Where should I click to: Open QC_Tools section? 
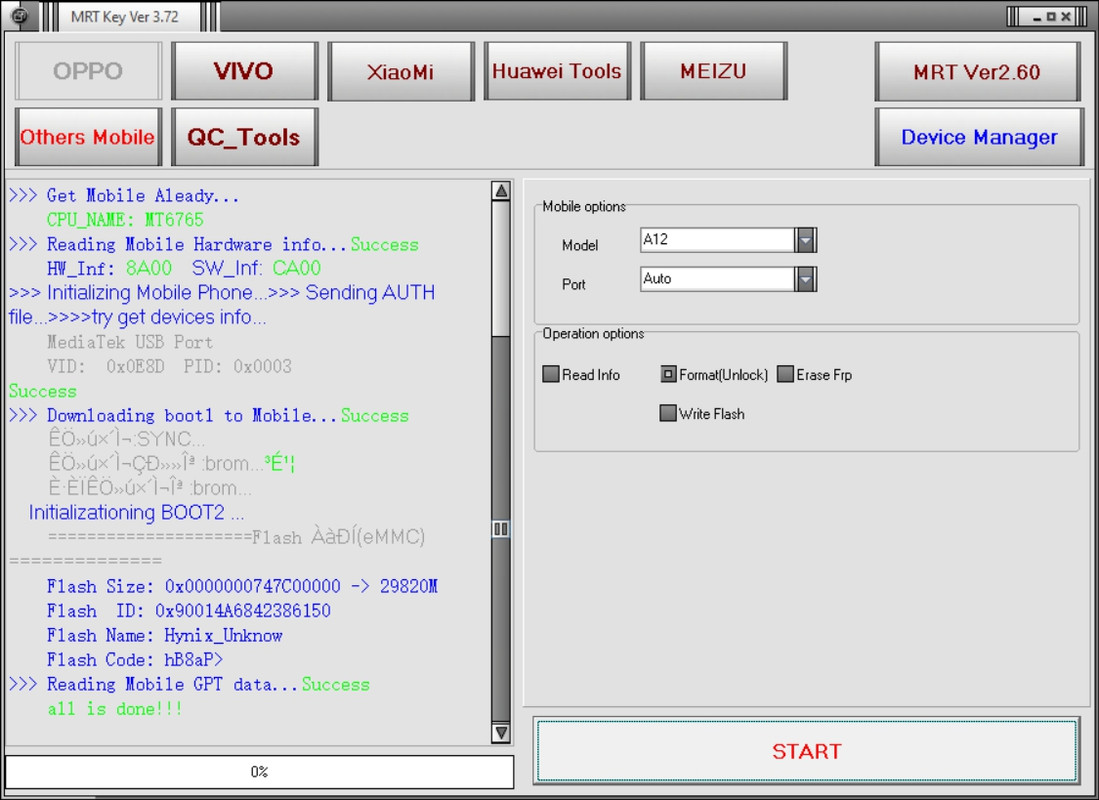pyautogui.click(x=244, y=137)
